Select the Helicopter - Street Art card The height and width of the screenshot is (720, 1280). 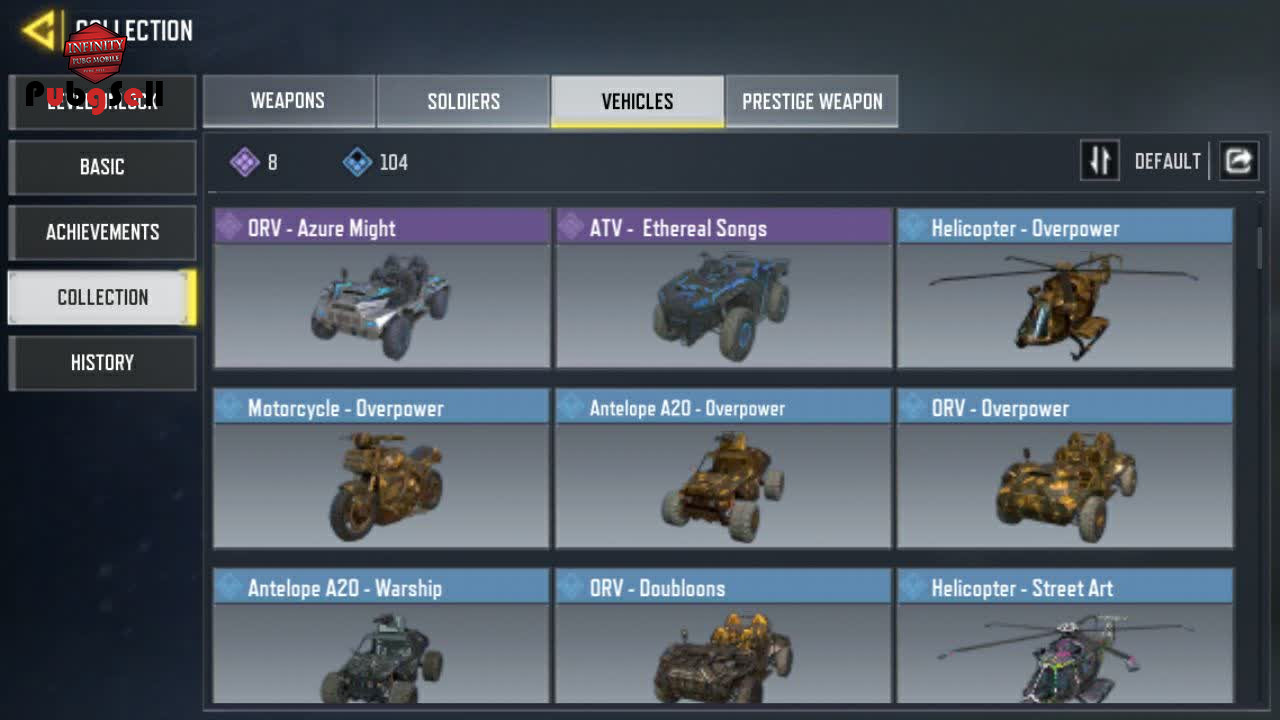[x=1065, y=636]
